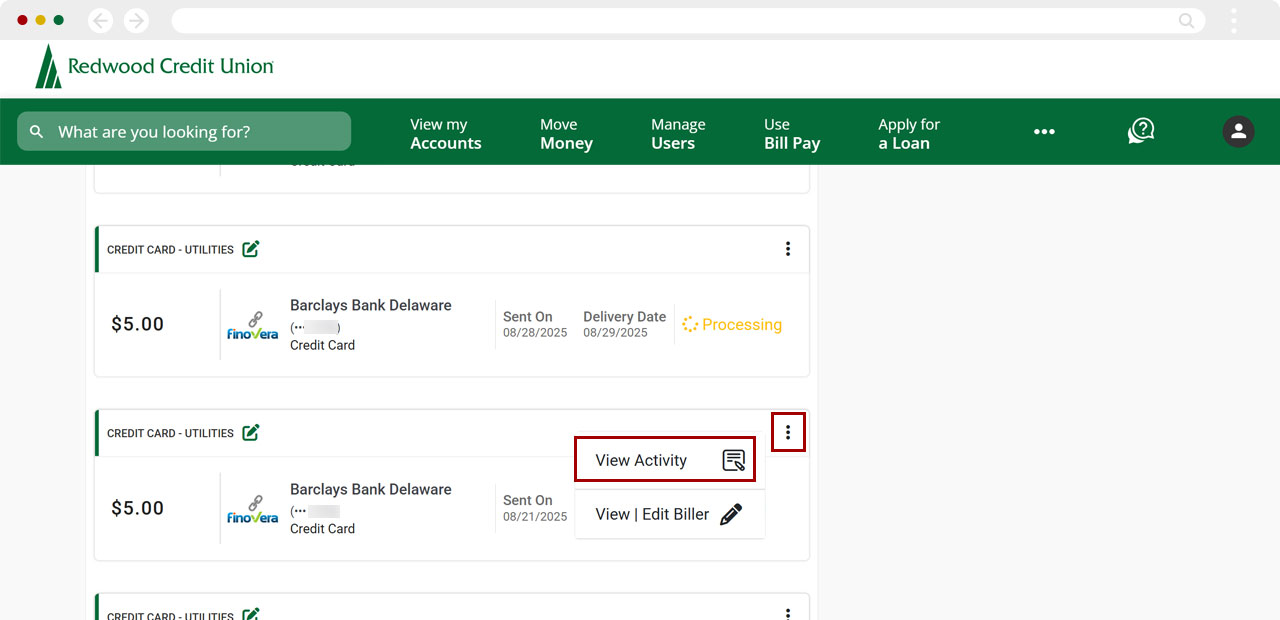Click the View Activity document icon

click(733, 459)
